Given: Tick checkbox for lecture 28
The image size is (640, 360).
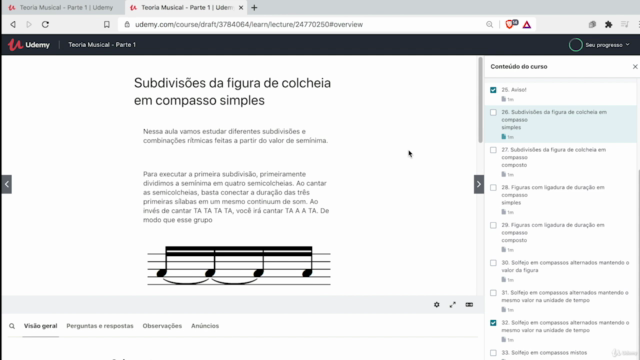Looking at the screenshot, I should pos(493,187).
